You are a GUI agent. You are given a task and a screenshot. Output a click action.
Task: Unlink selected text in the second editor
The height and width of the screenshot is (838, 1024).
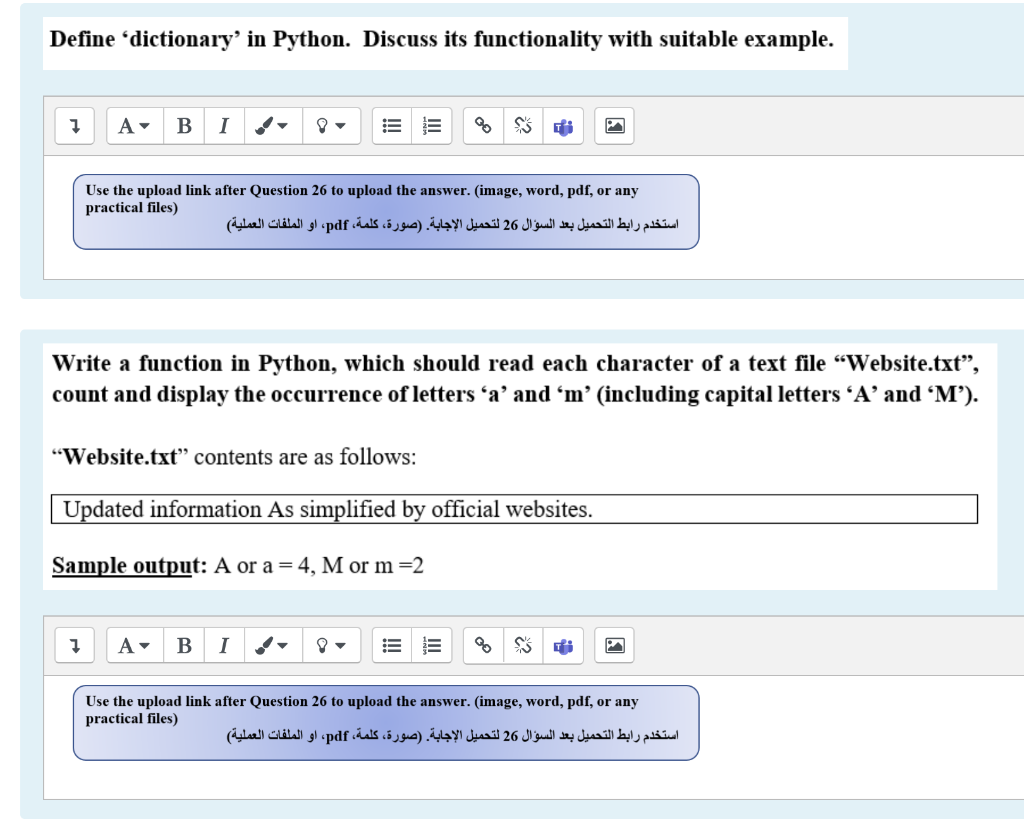click(523, 645)
